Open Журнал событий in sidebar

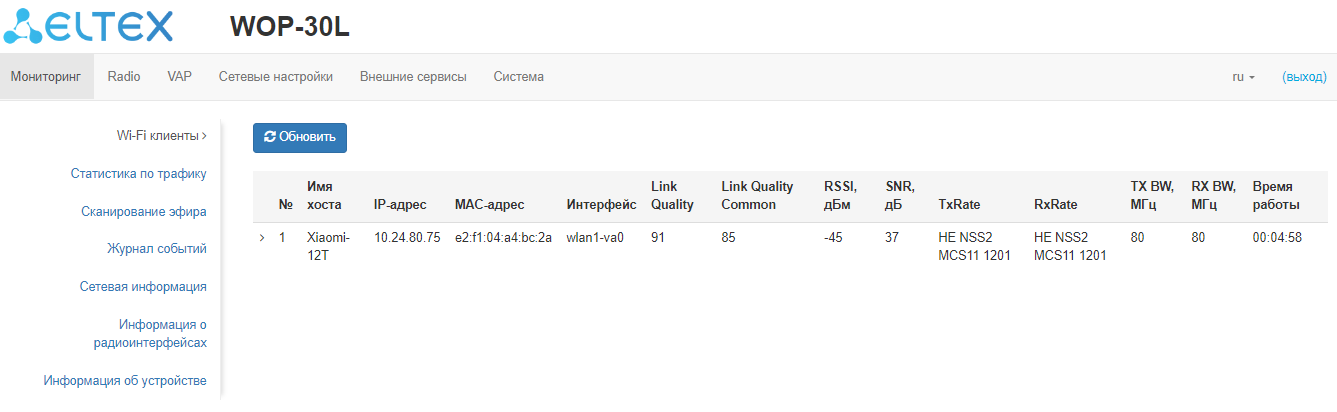click(x=157, y=249)
